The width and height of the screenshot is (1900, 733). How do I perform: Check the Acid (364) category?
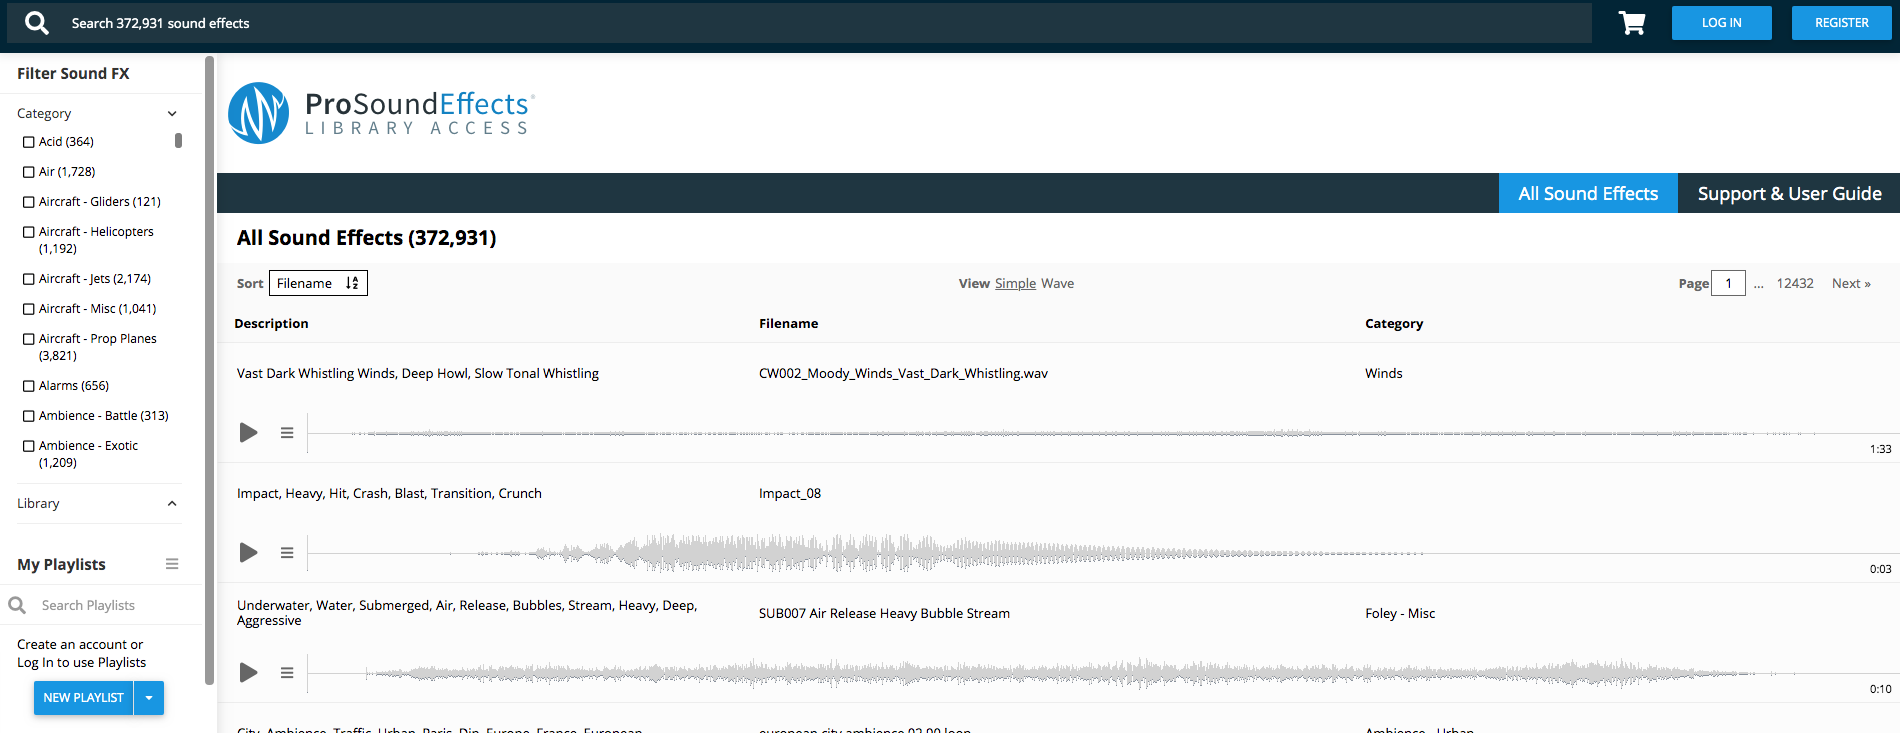coord(29,142)
